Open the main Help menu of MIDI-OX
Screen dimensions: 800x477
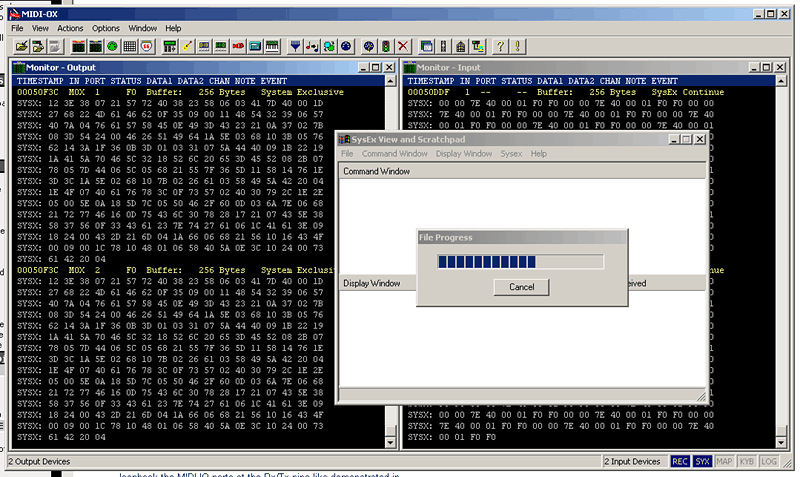click(173, 28)
